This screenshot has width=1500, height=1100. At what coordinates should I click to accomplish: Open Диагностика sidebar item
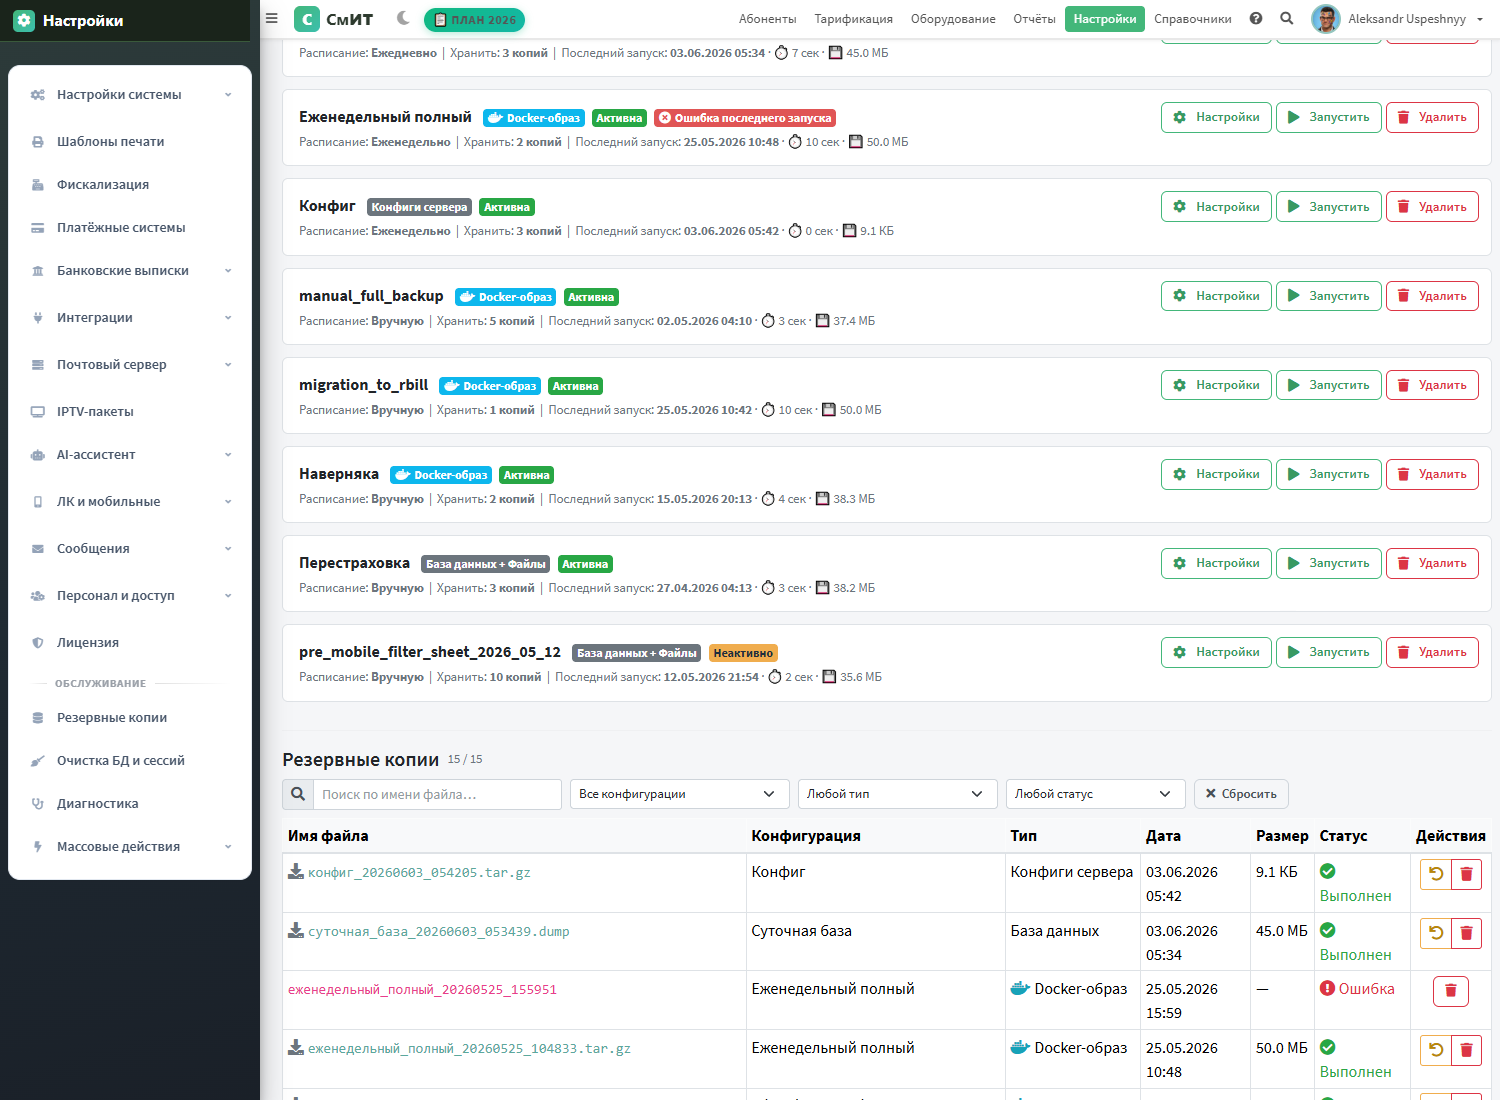pyautogui.click(x=130, y=804)
